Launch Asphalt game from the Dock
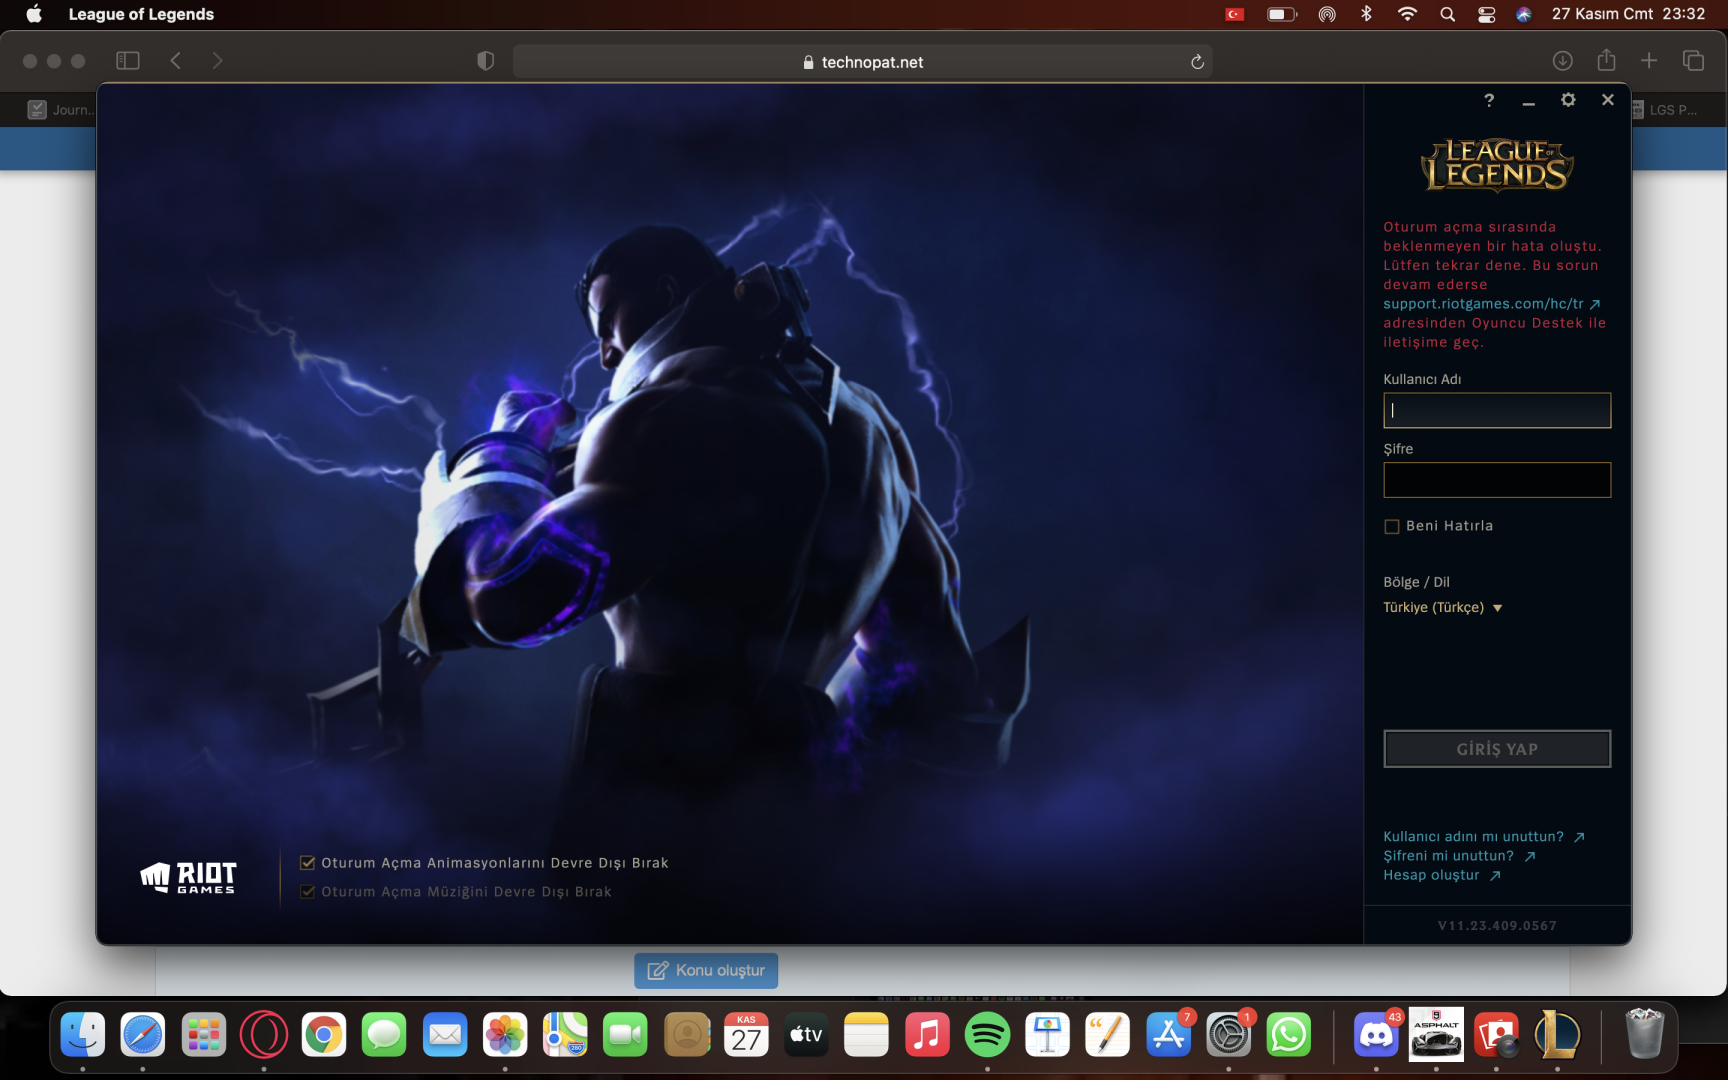Viewport: 1728px width, 1080px height. (x=1436, y=1035)
